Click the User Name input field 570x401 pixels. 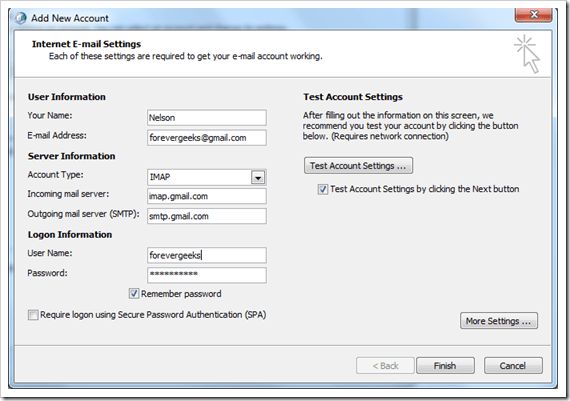(207, 255)
